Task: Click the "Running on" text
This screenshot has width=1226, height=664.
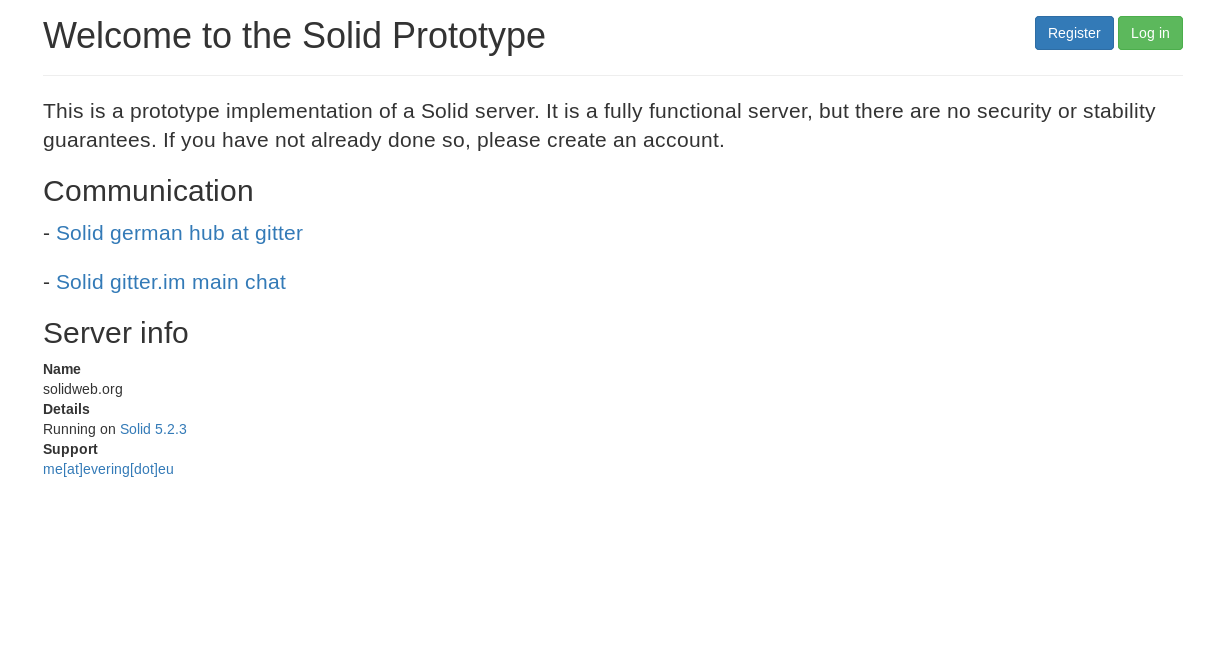Action: [x=79, y=429]
